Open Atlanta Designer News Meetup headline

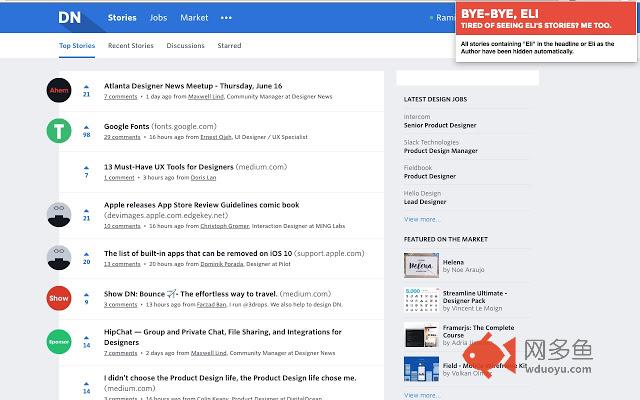193,86
